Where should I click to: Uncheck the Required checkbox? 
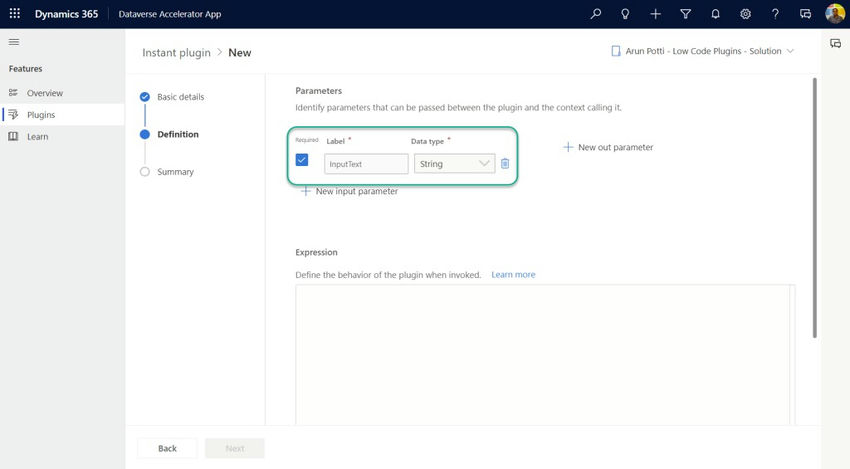click(x=302, y=160)
